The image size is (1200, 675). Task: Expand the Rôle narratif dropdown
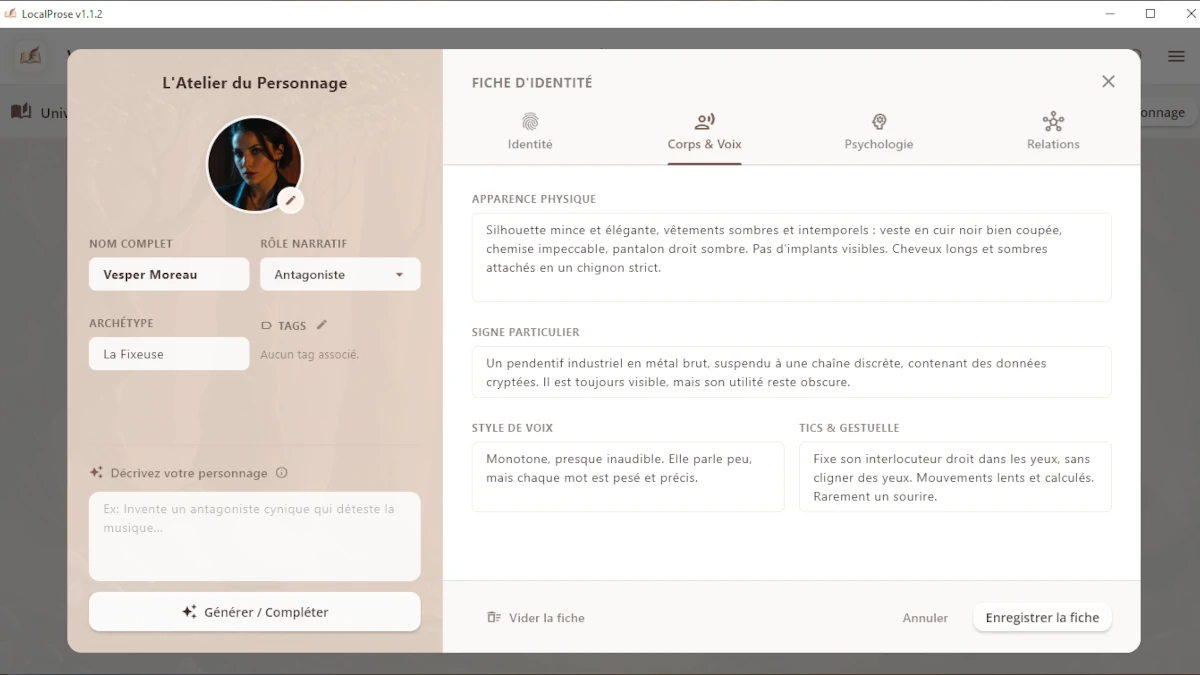(x=340, y=275)
